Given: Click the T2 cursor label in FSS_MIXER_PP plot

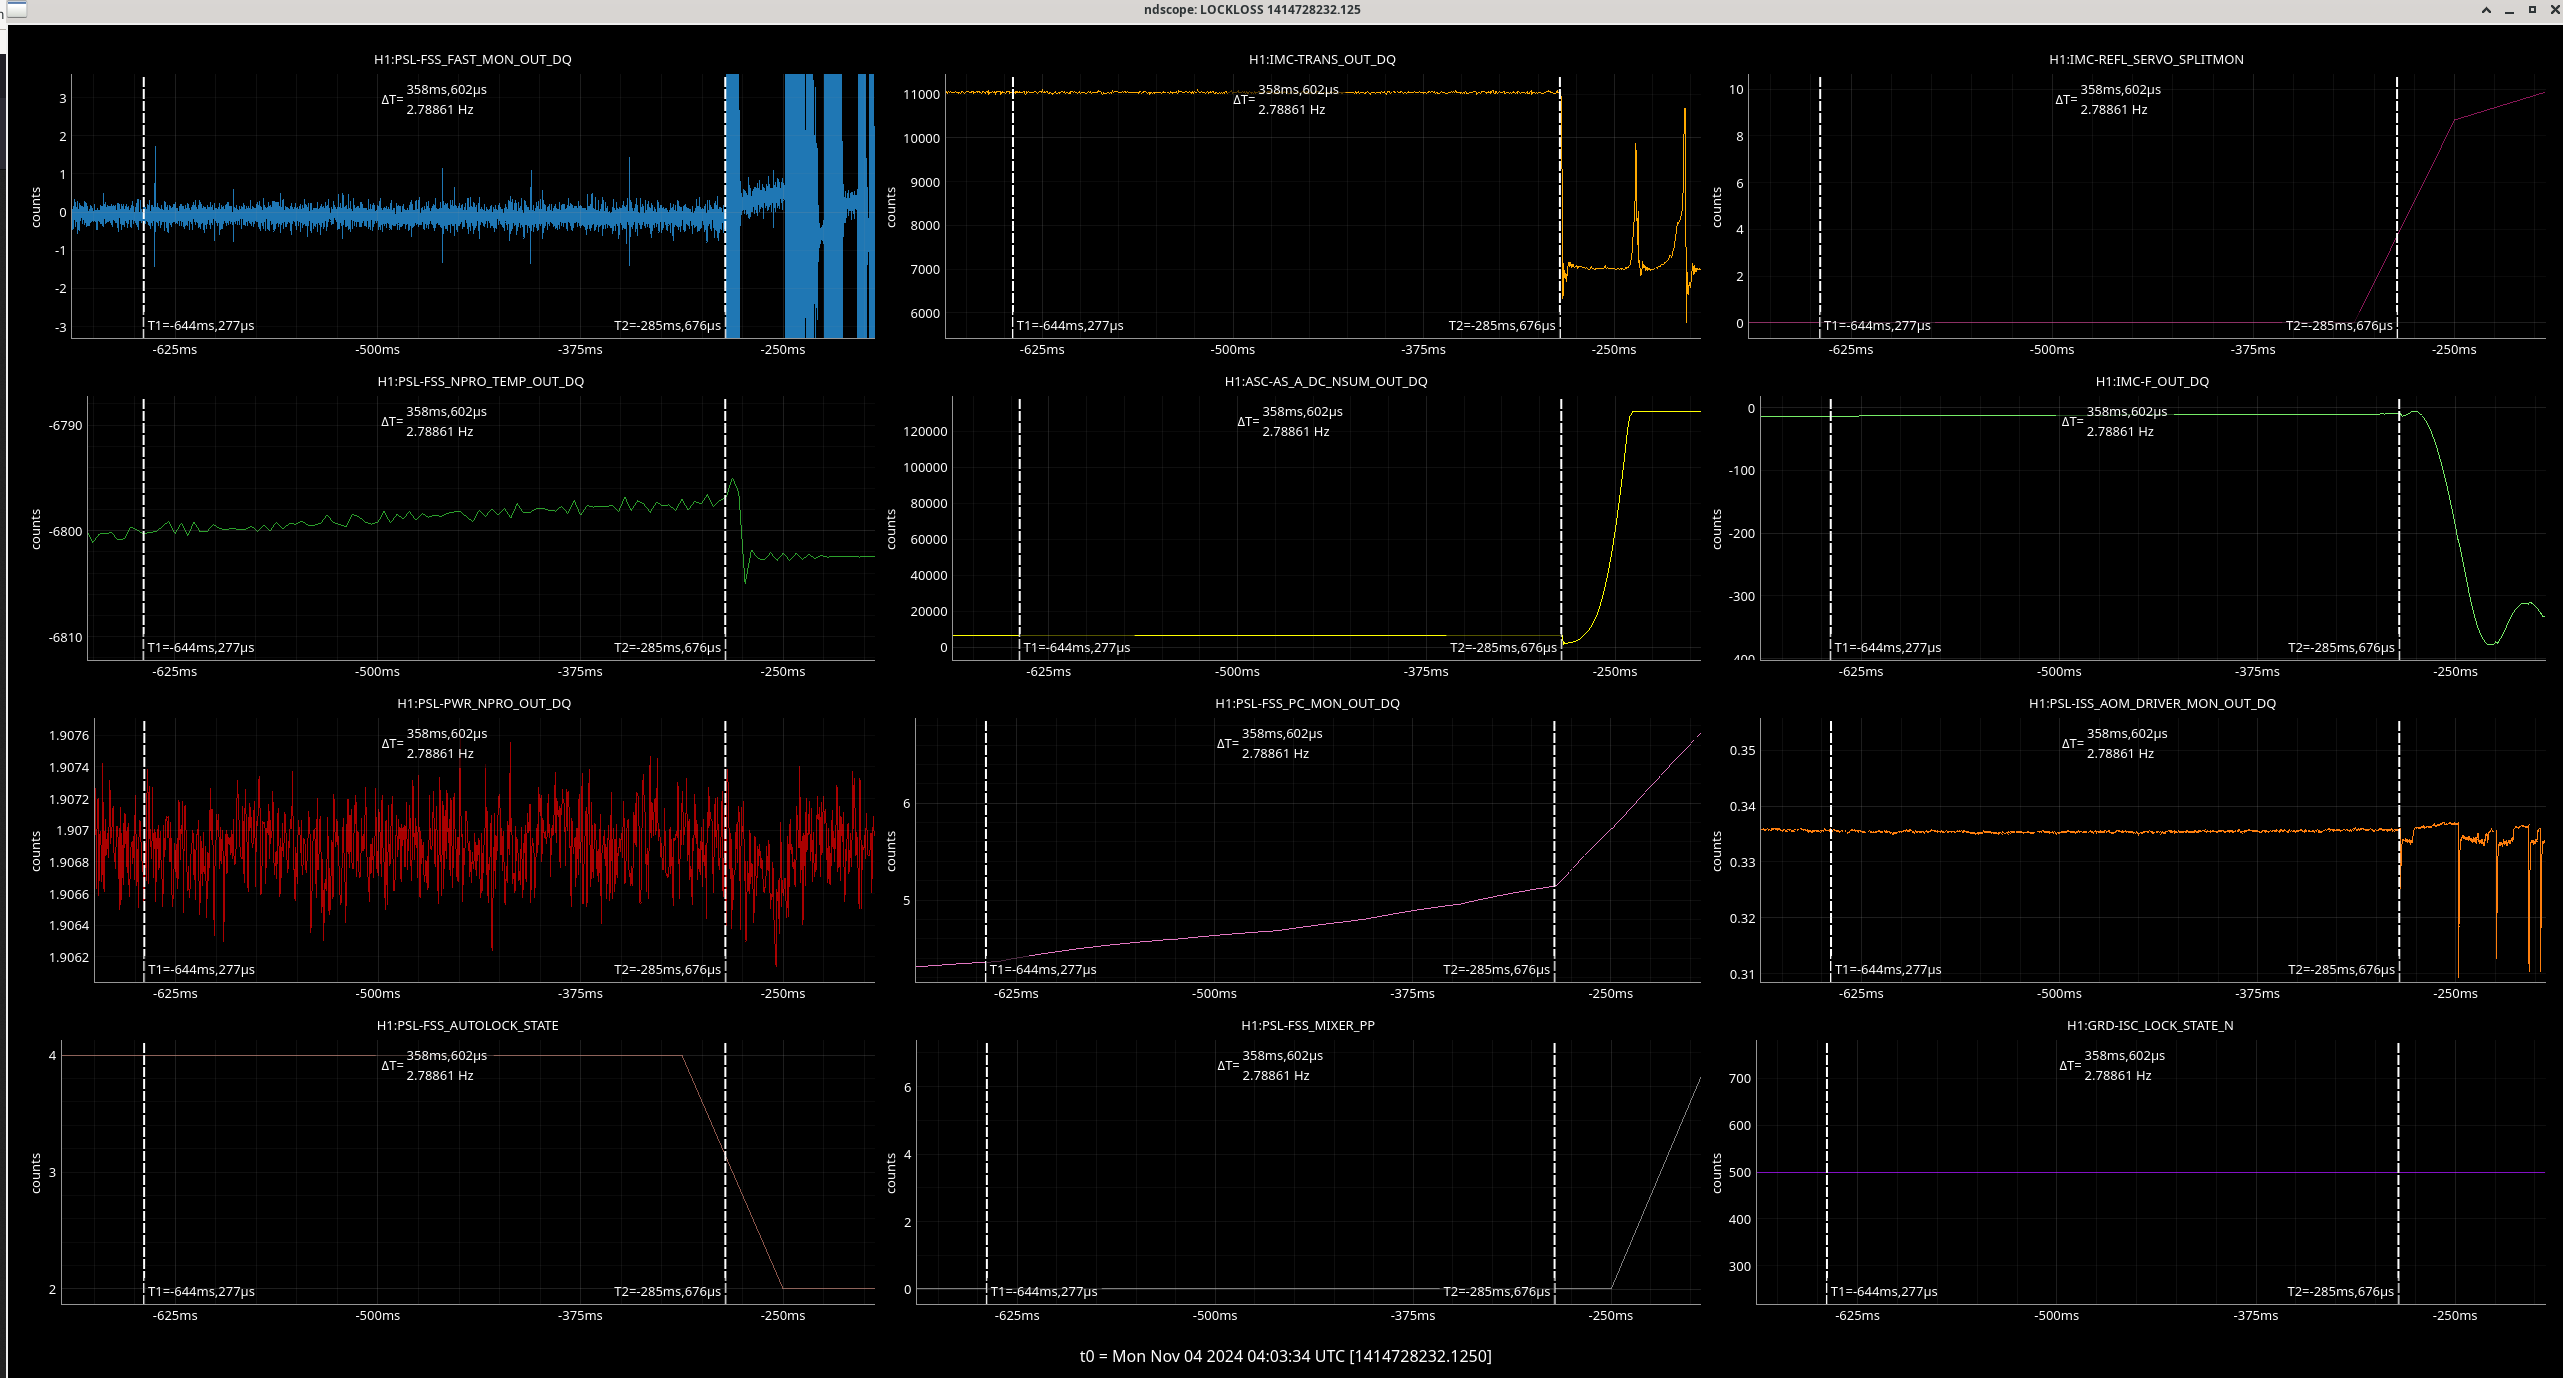Looking at the screenshot, I should (x=1496, y=1292).
